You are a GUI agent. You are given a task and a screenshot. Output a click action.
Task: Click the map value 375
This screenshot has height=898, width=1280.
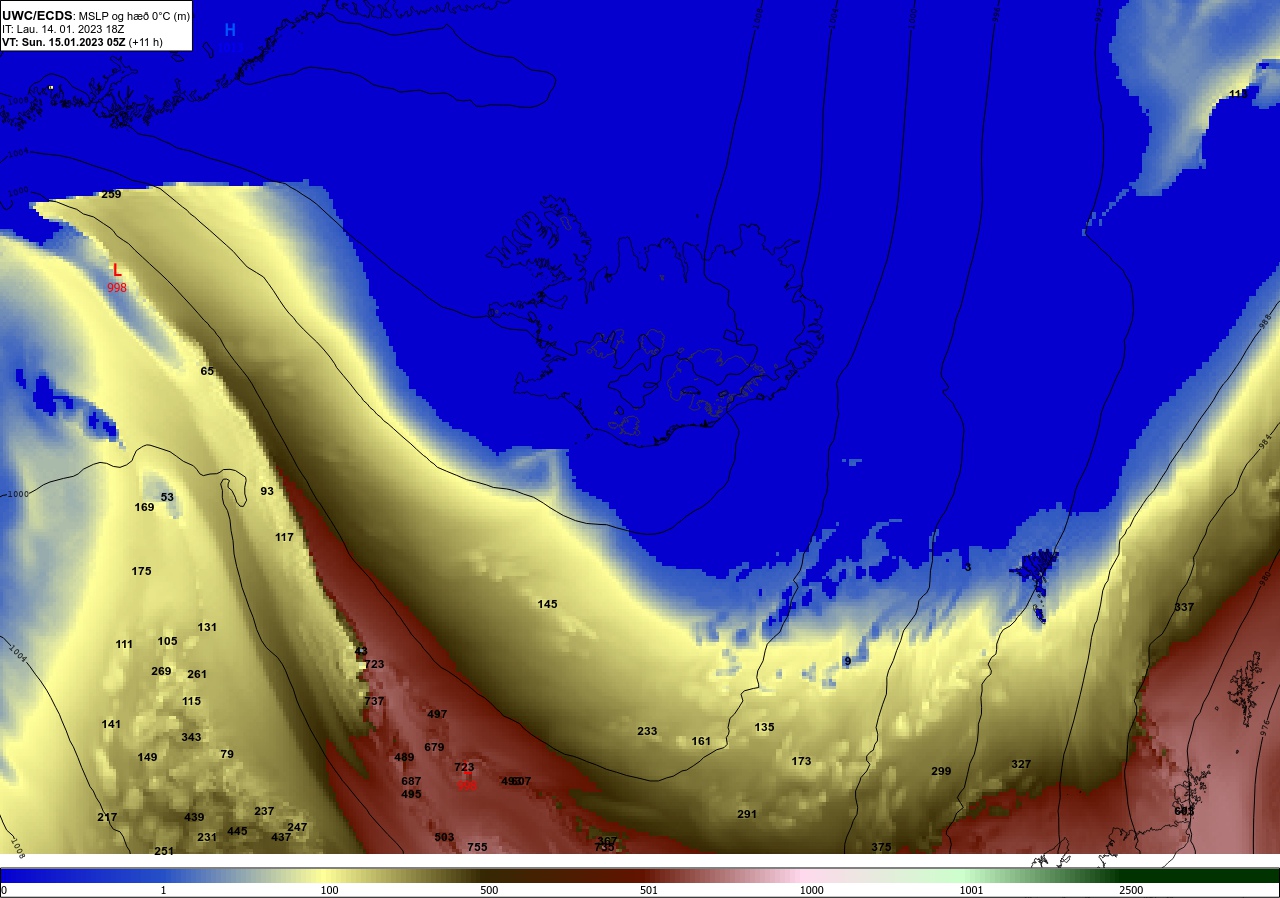coord(881,847)
